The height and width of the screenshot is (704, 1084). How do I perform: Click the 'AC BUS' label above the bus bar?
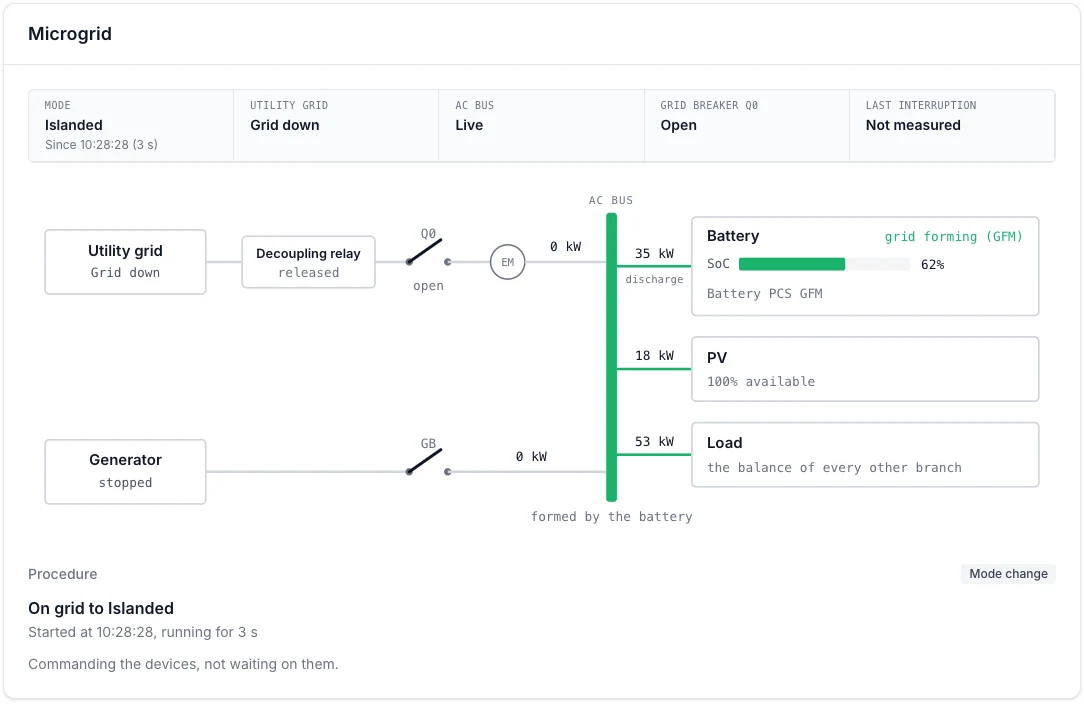point(611,201)
